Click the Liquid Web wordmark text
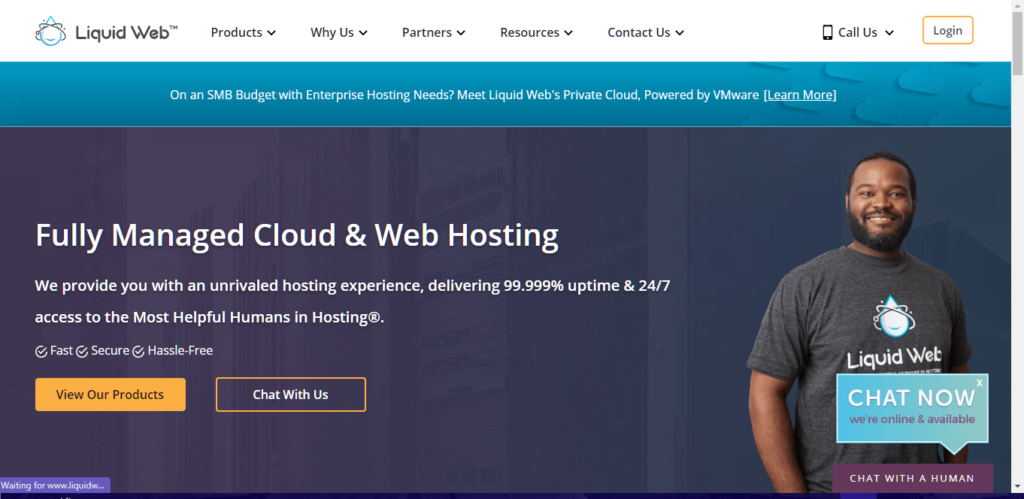This screenshot has width=1024, height=499. pyautogui.click(x=127, y=32)
